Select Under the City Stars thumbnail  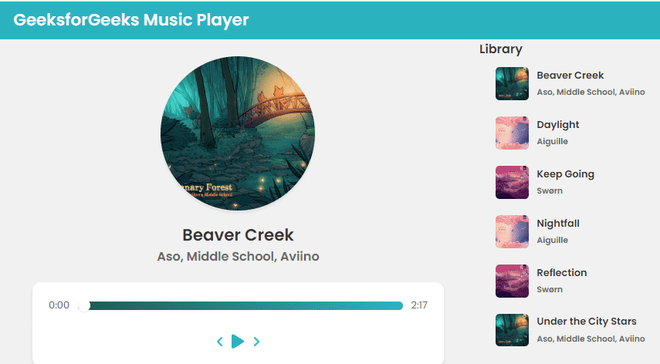click(x=512, y=330)
